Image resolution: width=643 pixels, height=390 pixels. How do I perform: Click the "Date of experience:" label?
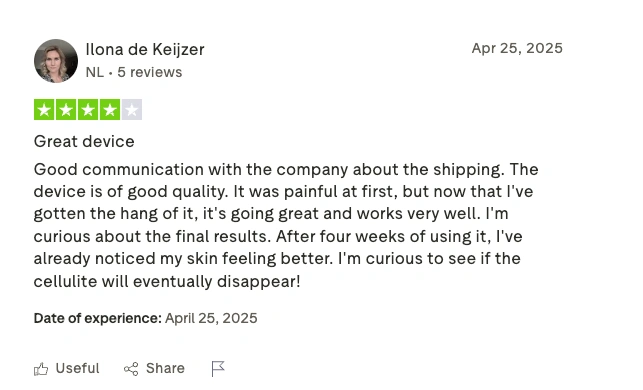point(98,318)
